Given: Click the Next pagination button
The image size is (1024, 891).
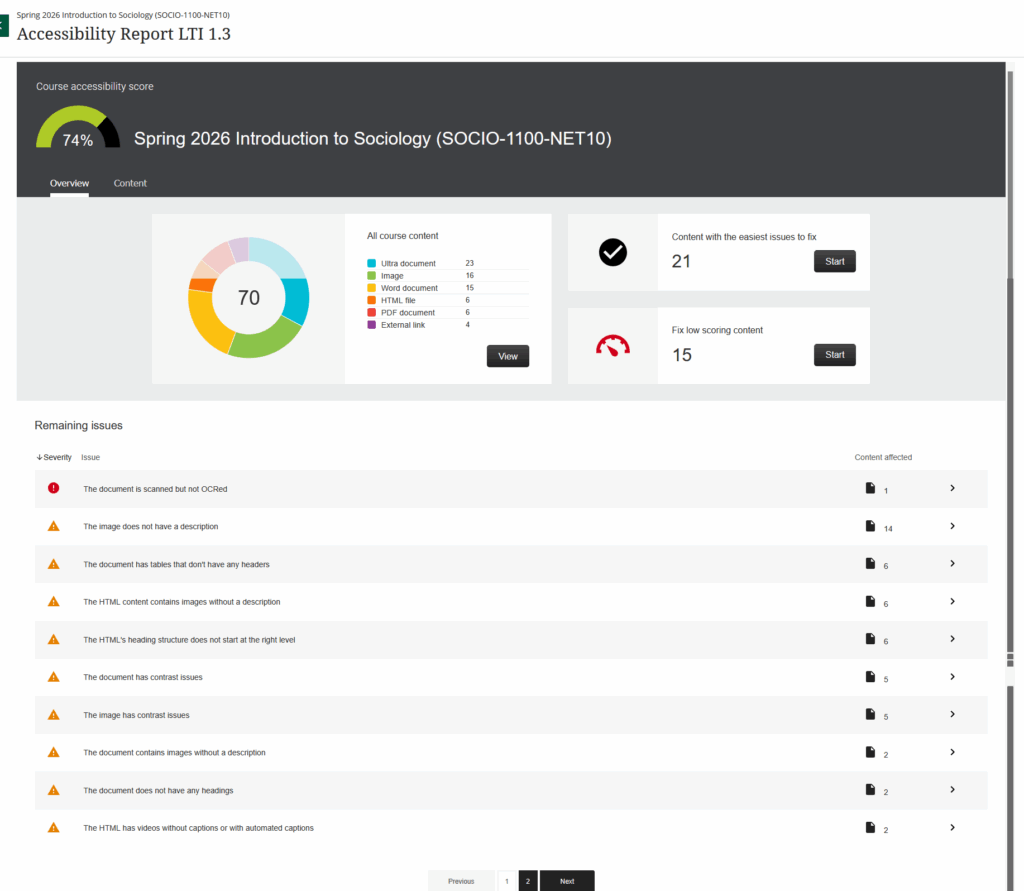Looking at the screenshot, I should pyautogui.click(x=567, y=881).
